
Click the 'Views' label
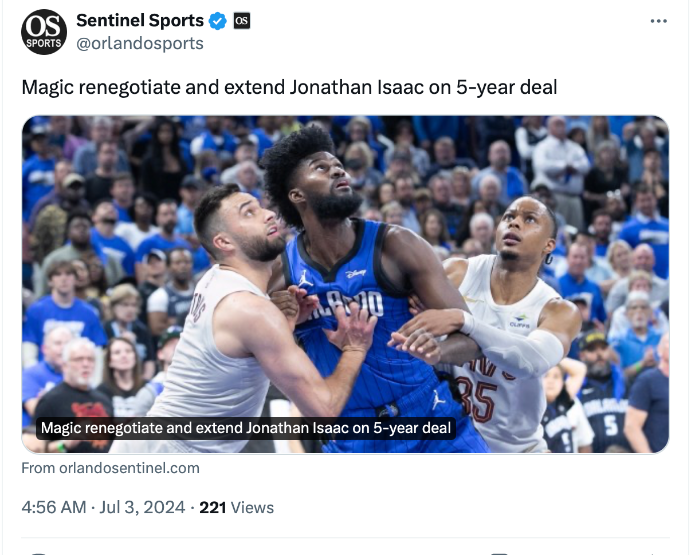pyautogui.click(x=252, y=508)
